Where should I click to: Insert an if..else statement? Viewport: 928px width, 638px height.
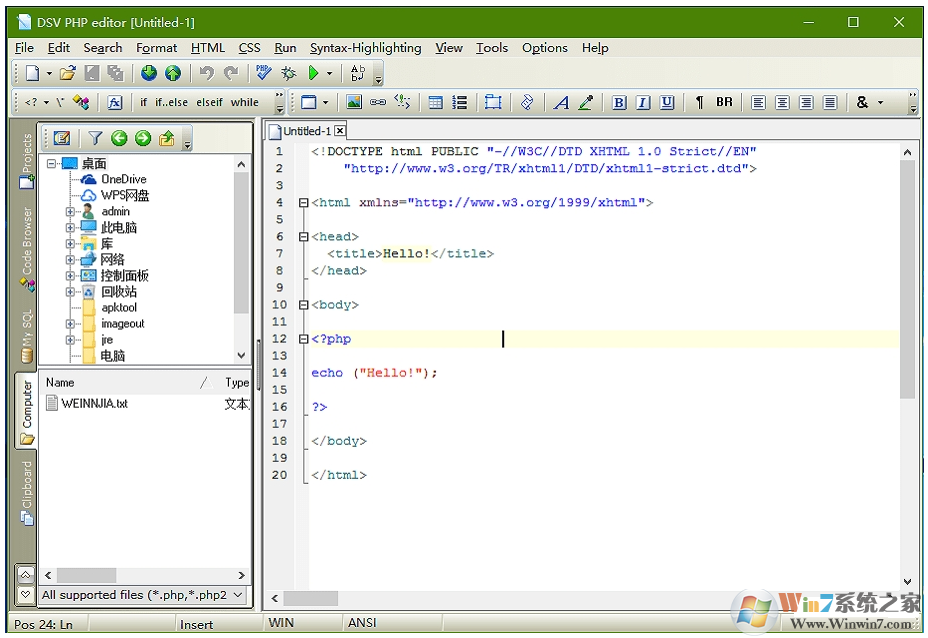pos(171,101)
